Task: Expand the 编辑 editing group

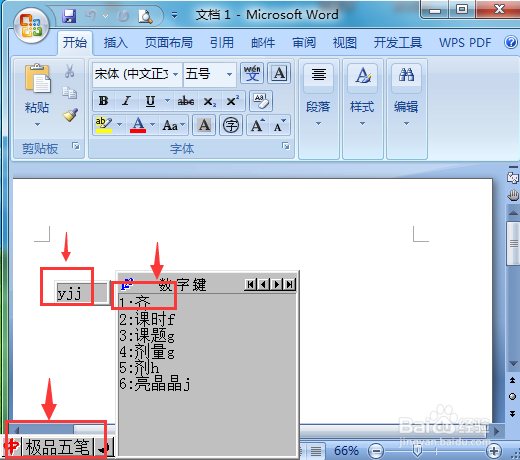Action: [406, 109]
